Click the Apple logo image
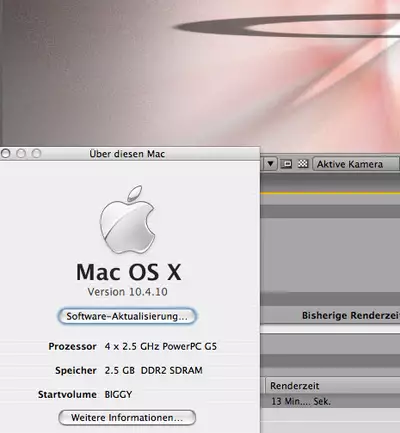The image size is (400, 433). tap(128, 220)
